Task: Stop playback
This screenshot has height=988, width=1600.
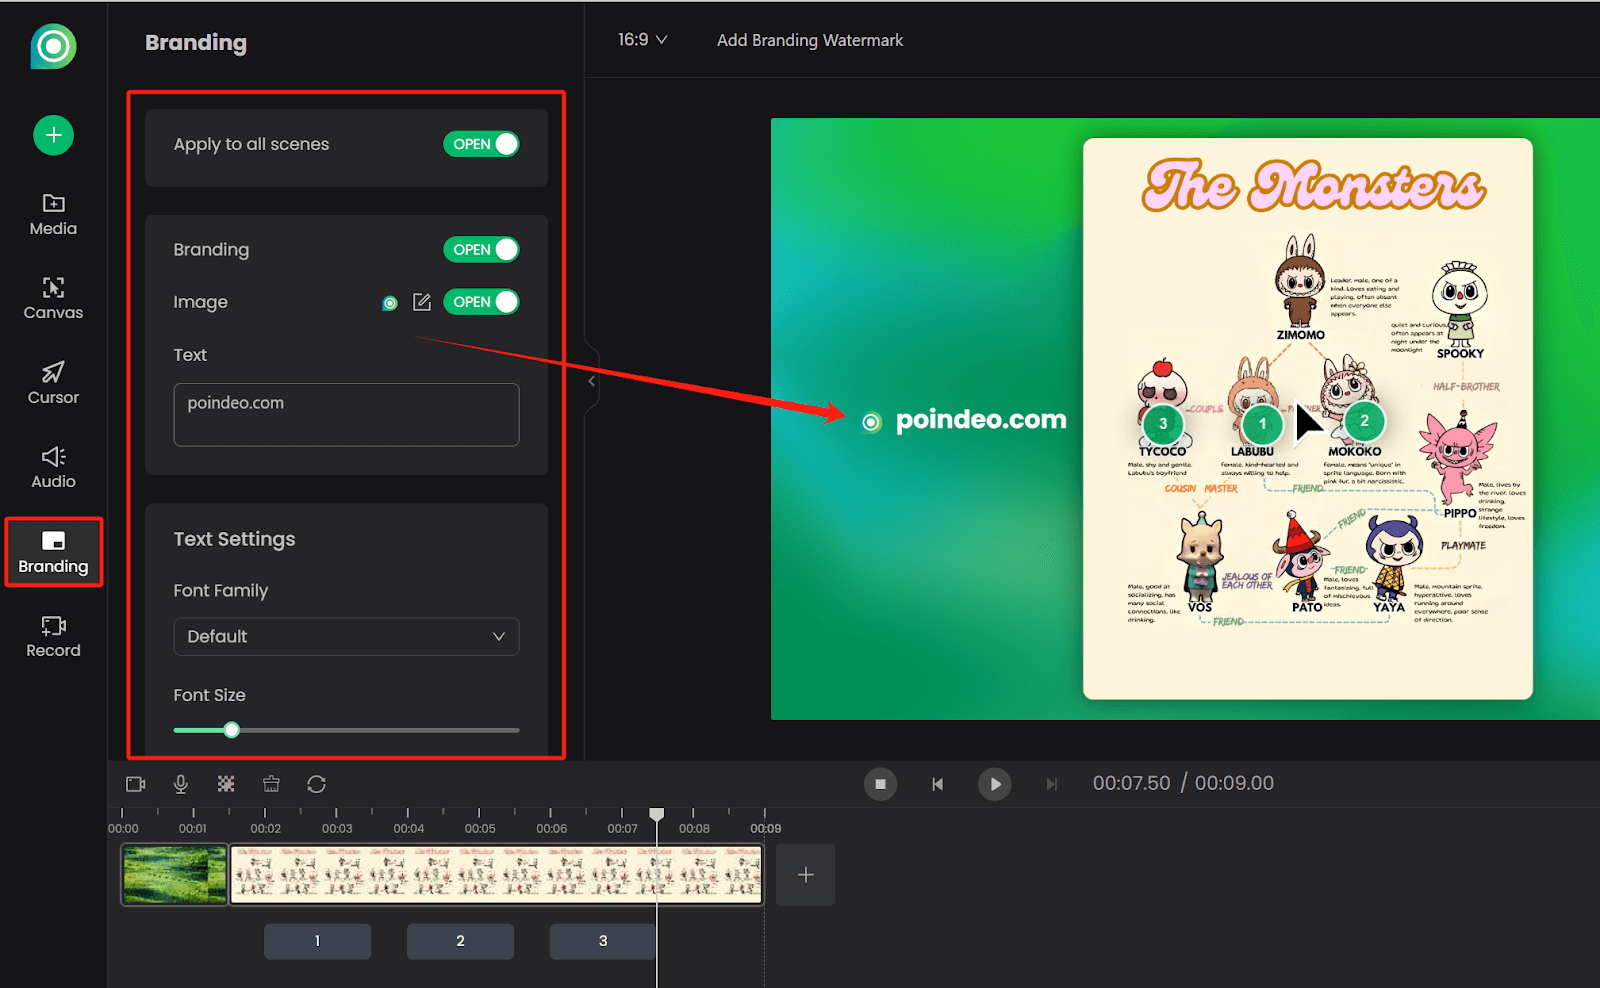Action: 881,784
